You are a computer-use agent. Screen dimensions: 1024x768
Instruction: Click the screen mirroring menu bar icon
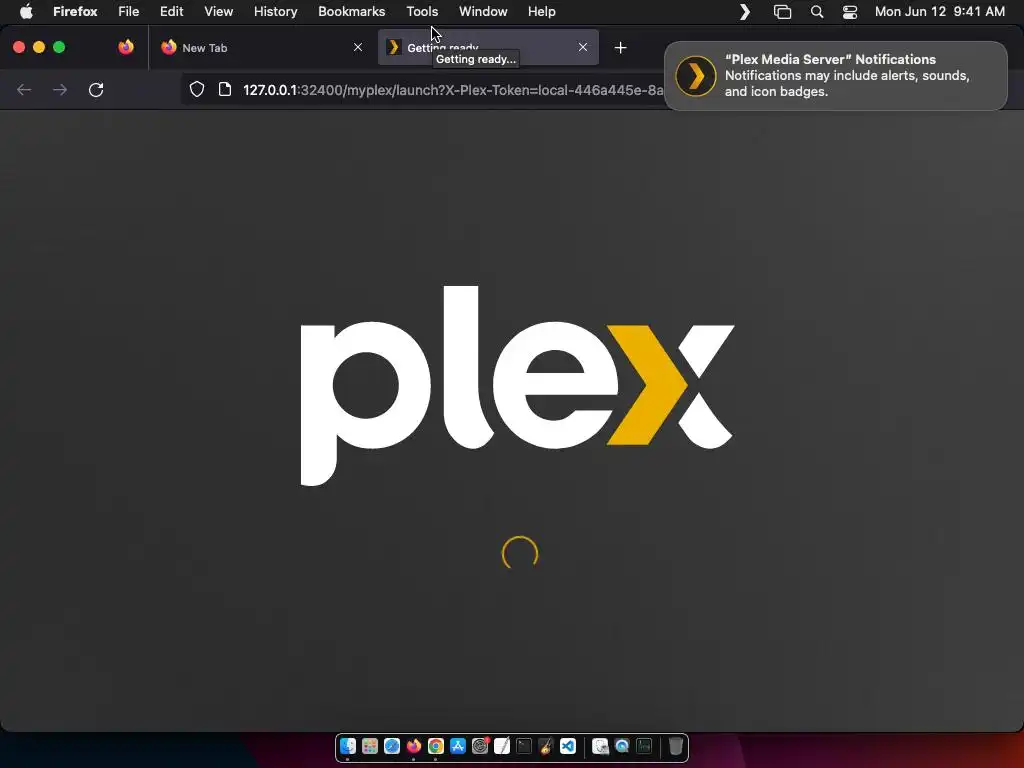(x=782, y=12)
